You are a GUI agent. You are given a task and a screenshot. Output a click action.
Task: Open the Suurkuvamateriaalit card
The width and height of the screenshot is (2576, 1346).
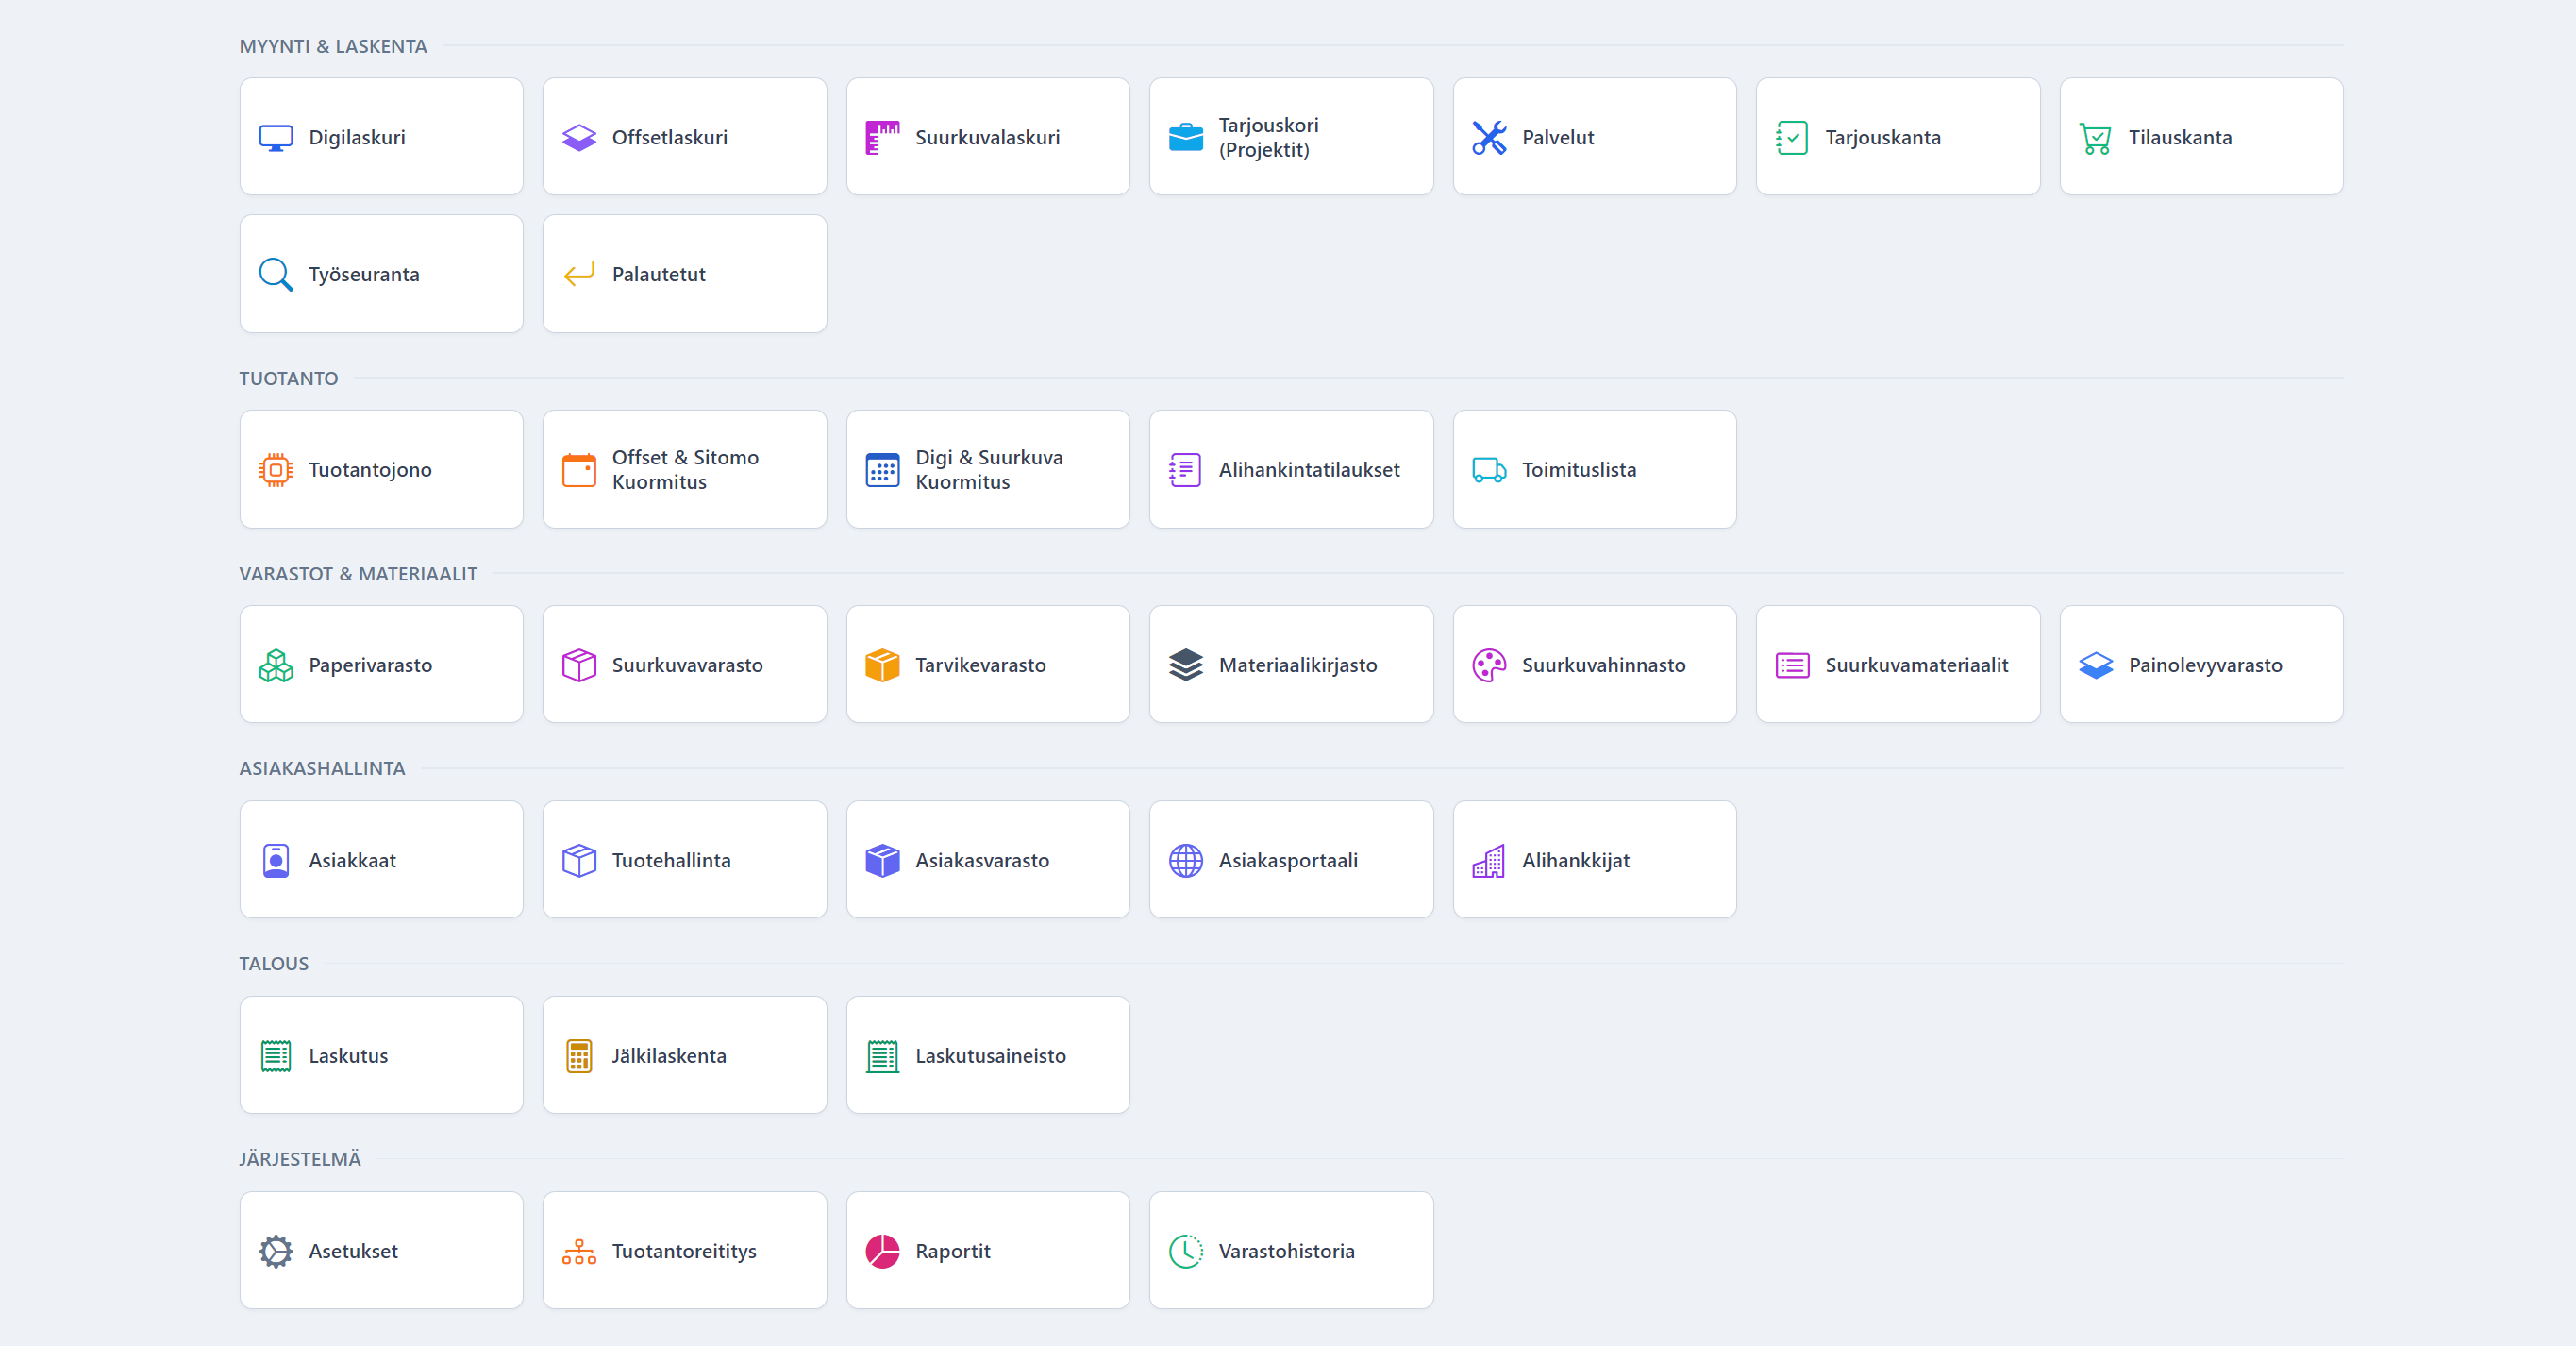[1898, 664]
